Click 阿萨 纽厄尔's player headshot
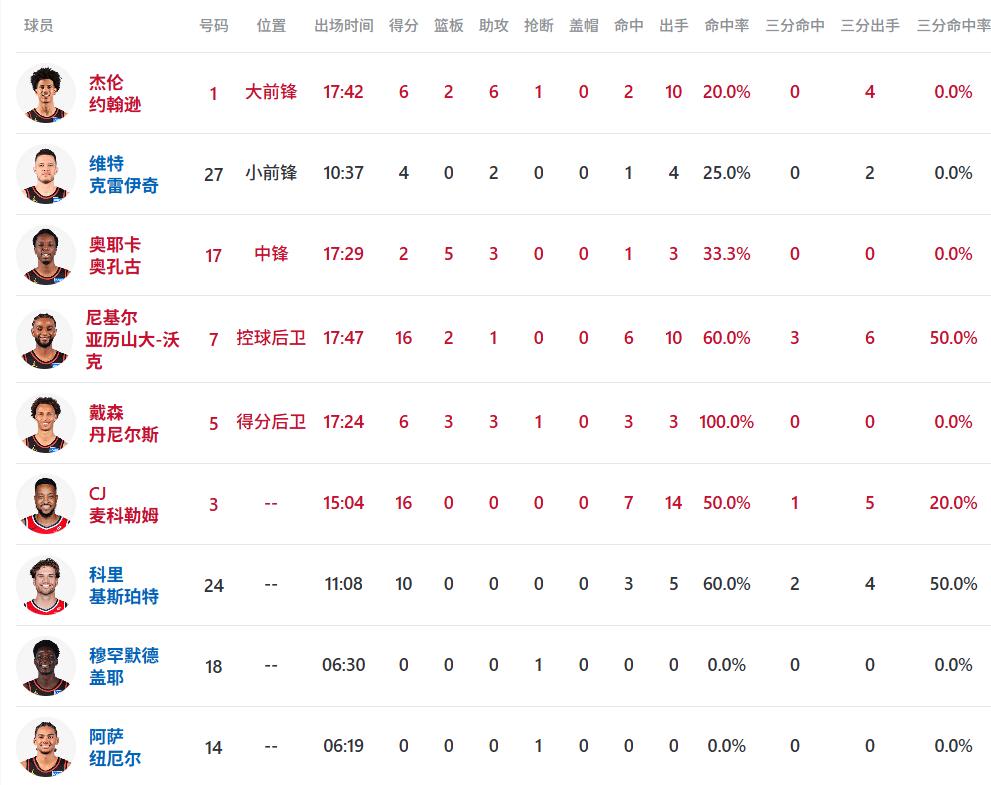 point(46,747)
